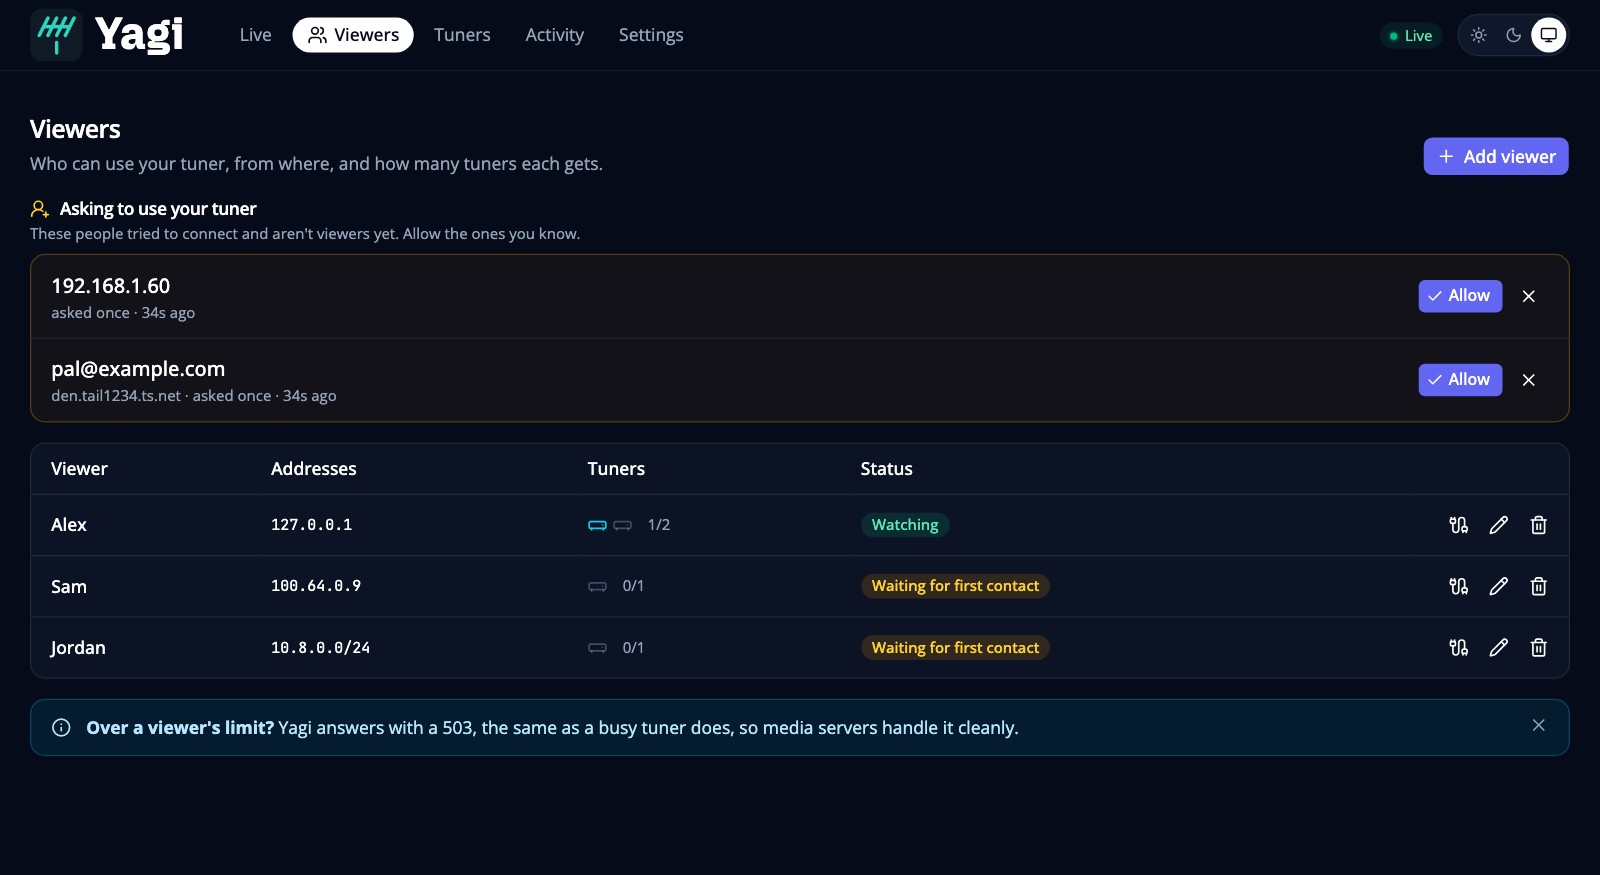Edit viewer Jordan with the pencil icon
Image resolution: width=1600 pixels, height=875 pixels.
point(1499,648)
